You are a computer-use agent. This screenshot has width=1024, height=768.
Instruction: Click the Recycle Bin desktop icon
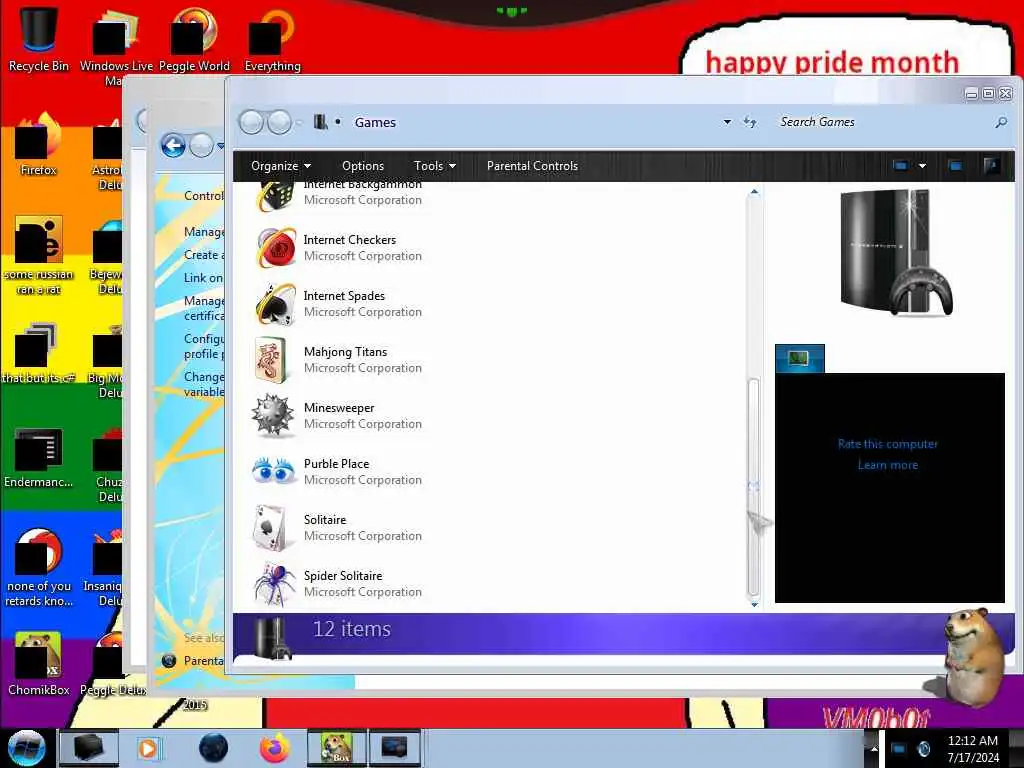coord(39,39)
